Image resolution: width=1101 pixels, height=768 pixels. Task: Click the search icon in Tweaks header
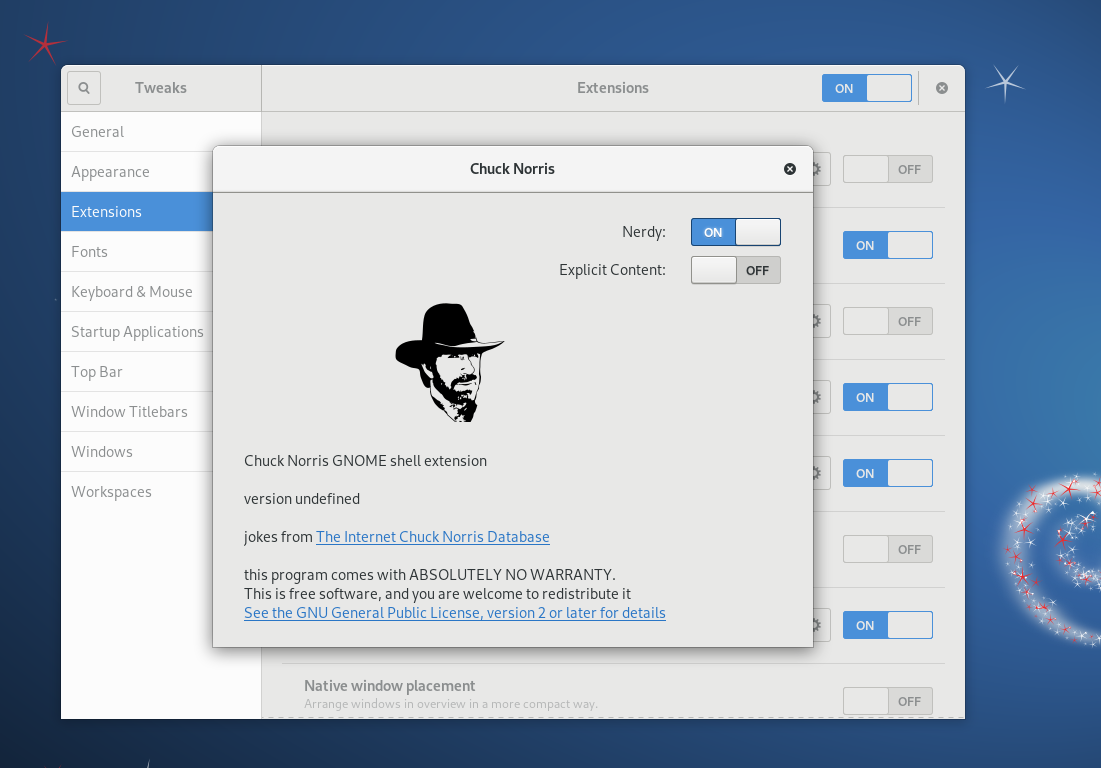pyautogui.click(x=84, y=88)
